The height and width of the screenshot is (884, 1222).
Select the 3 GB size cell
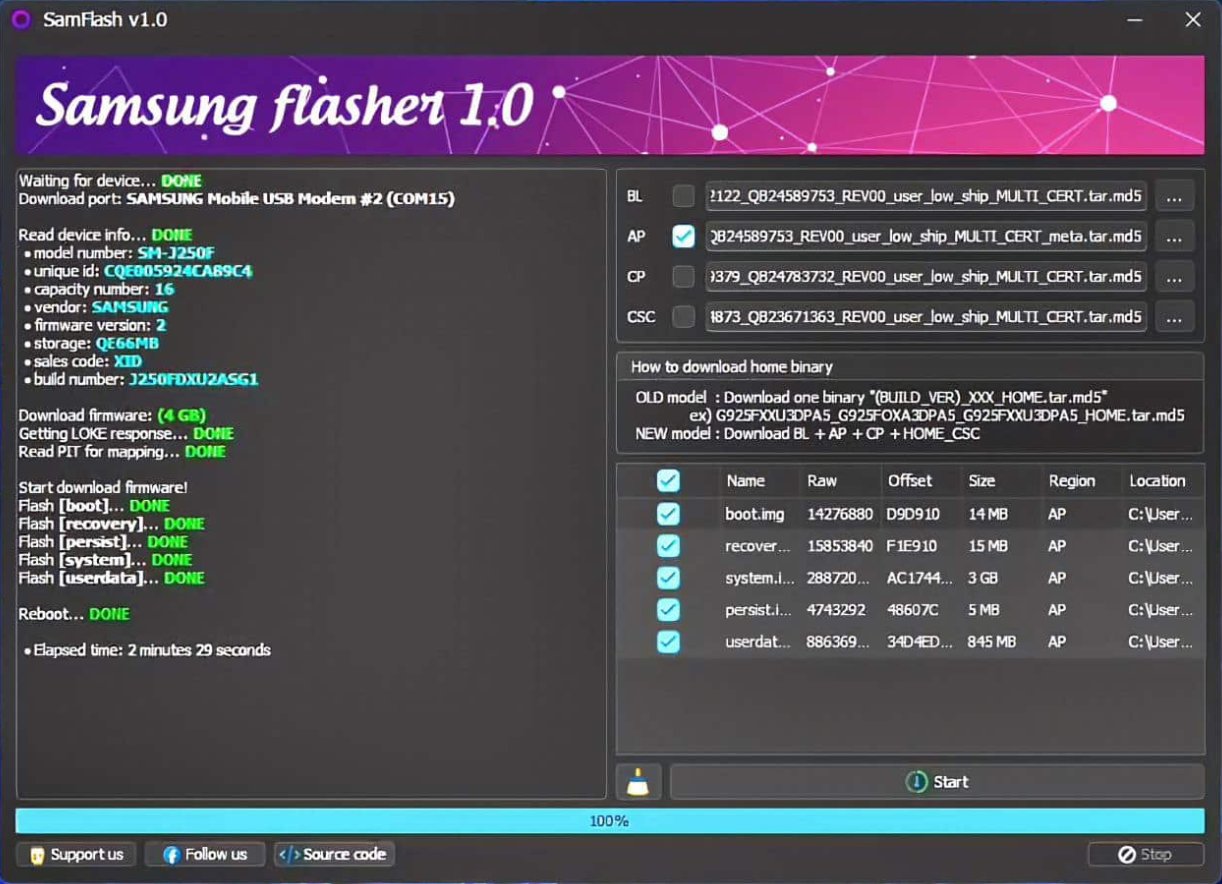[983, 578]
